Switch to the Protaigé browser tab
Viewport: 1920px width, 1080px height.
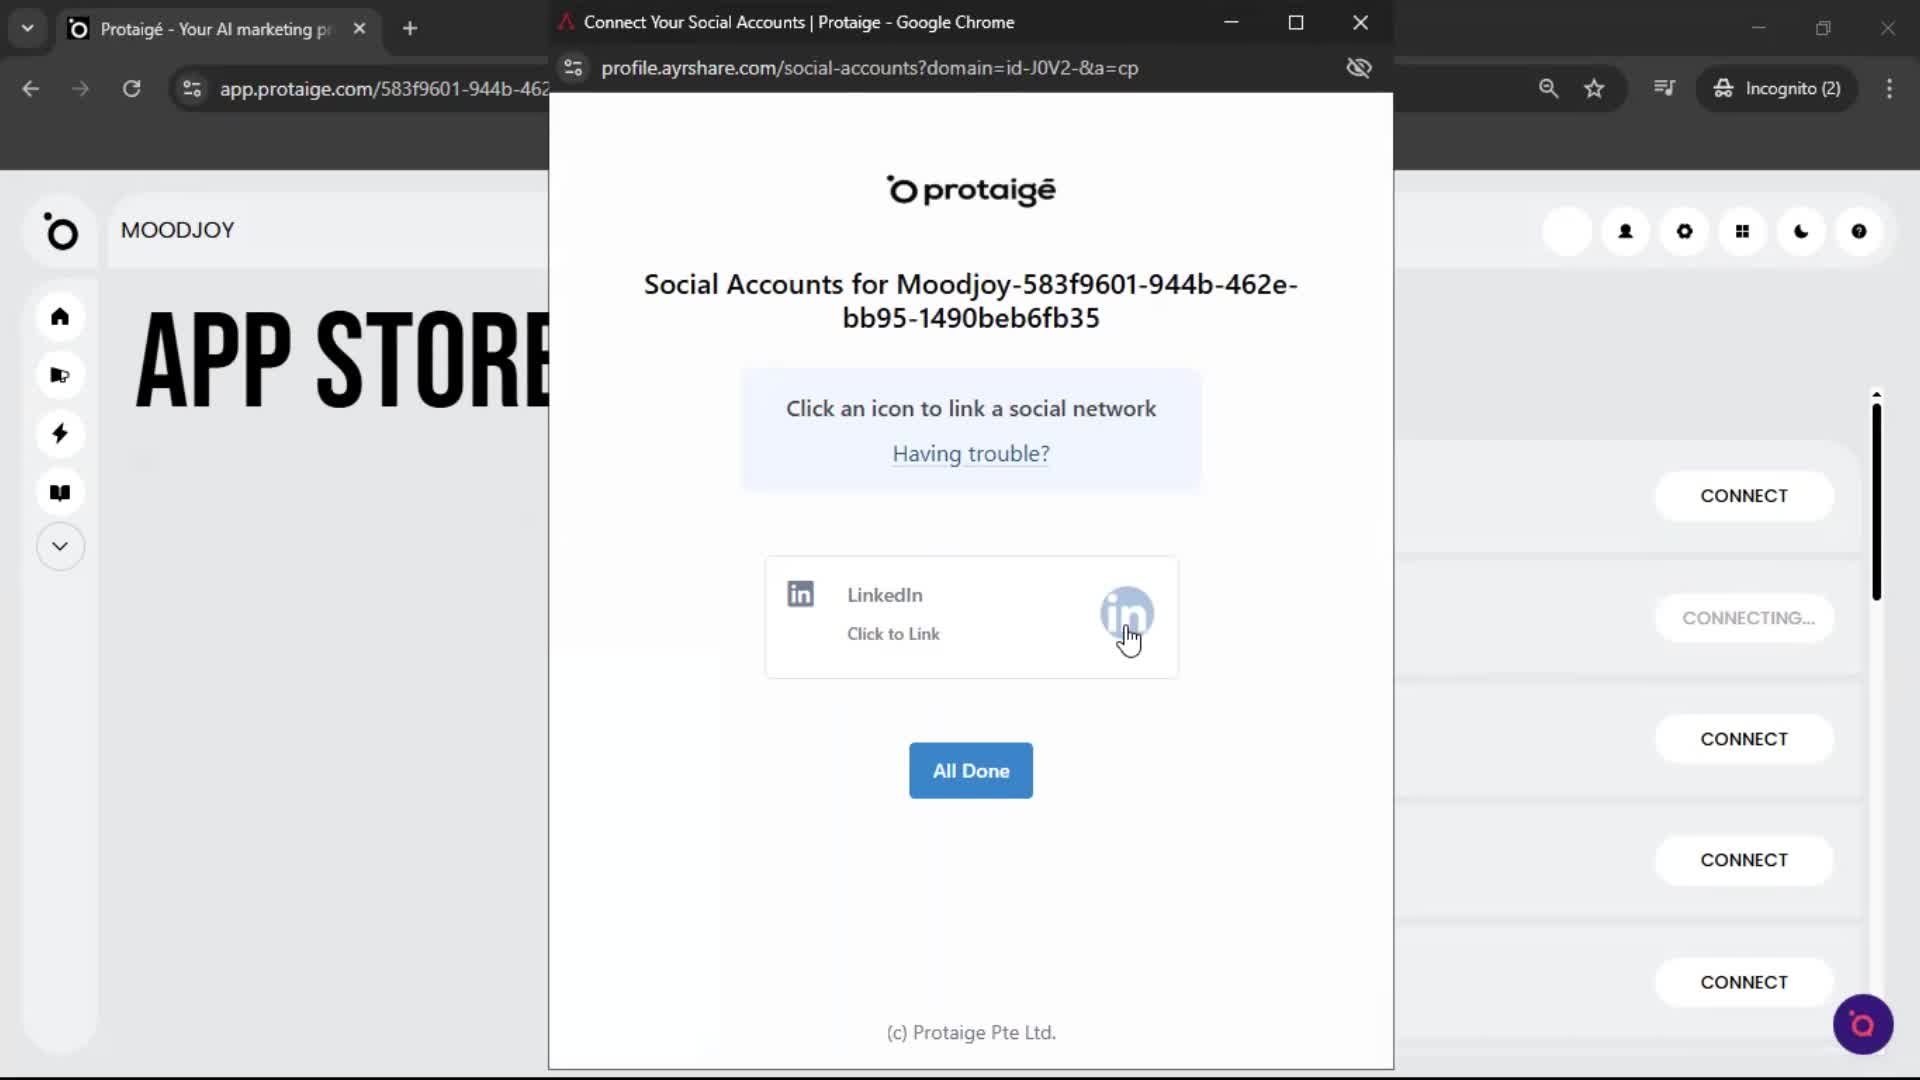(x=200, y=28)
